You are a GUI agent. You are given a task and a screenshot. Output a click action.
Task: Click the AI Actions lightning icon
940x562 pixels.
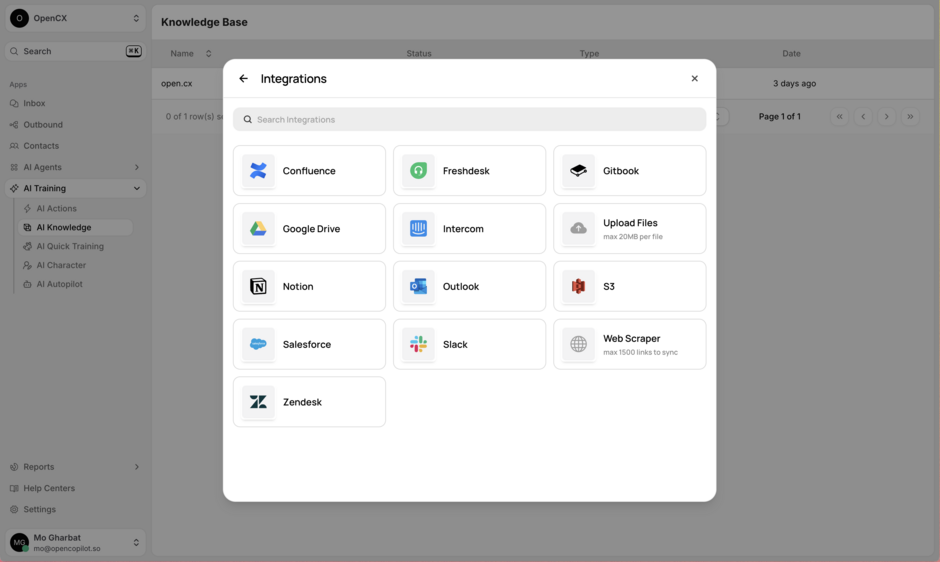click(x=27, y=209)
